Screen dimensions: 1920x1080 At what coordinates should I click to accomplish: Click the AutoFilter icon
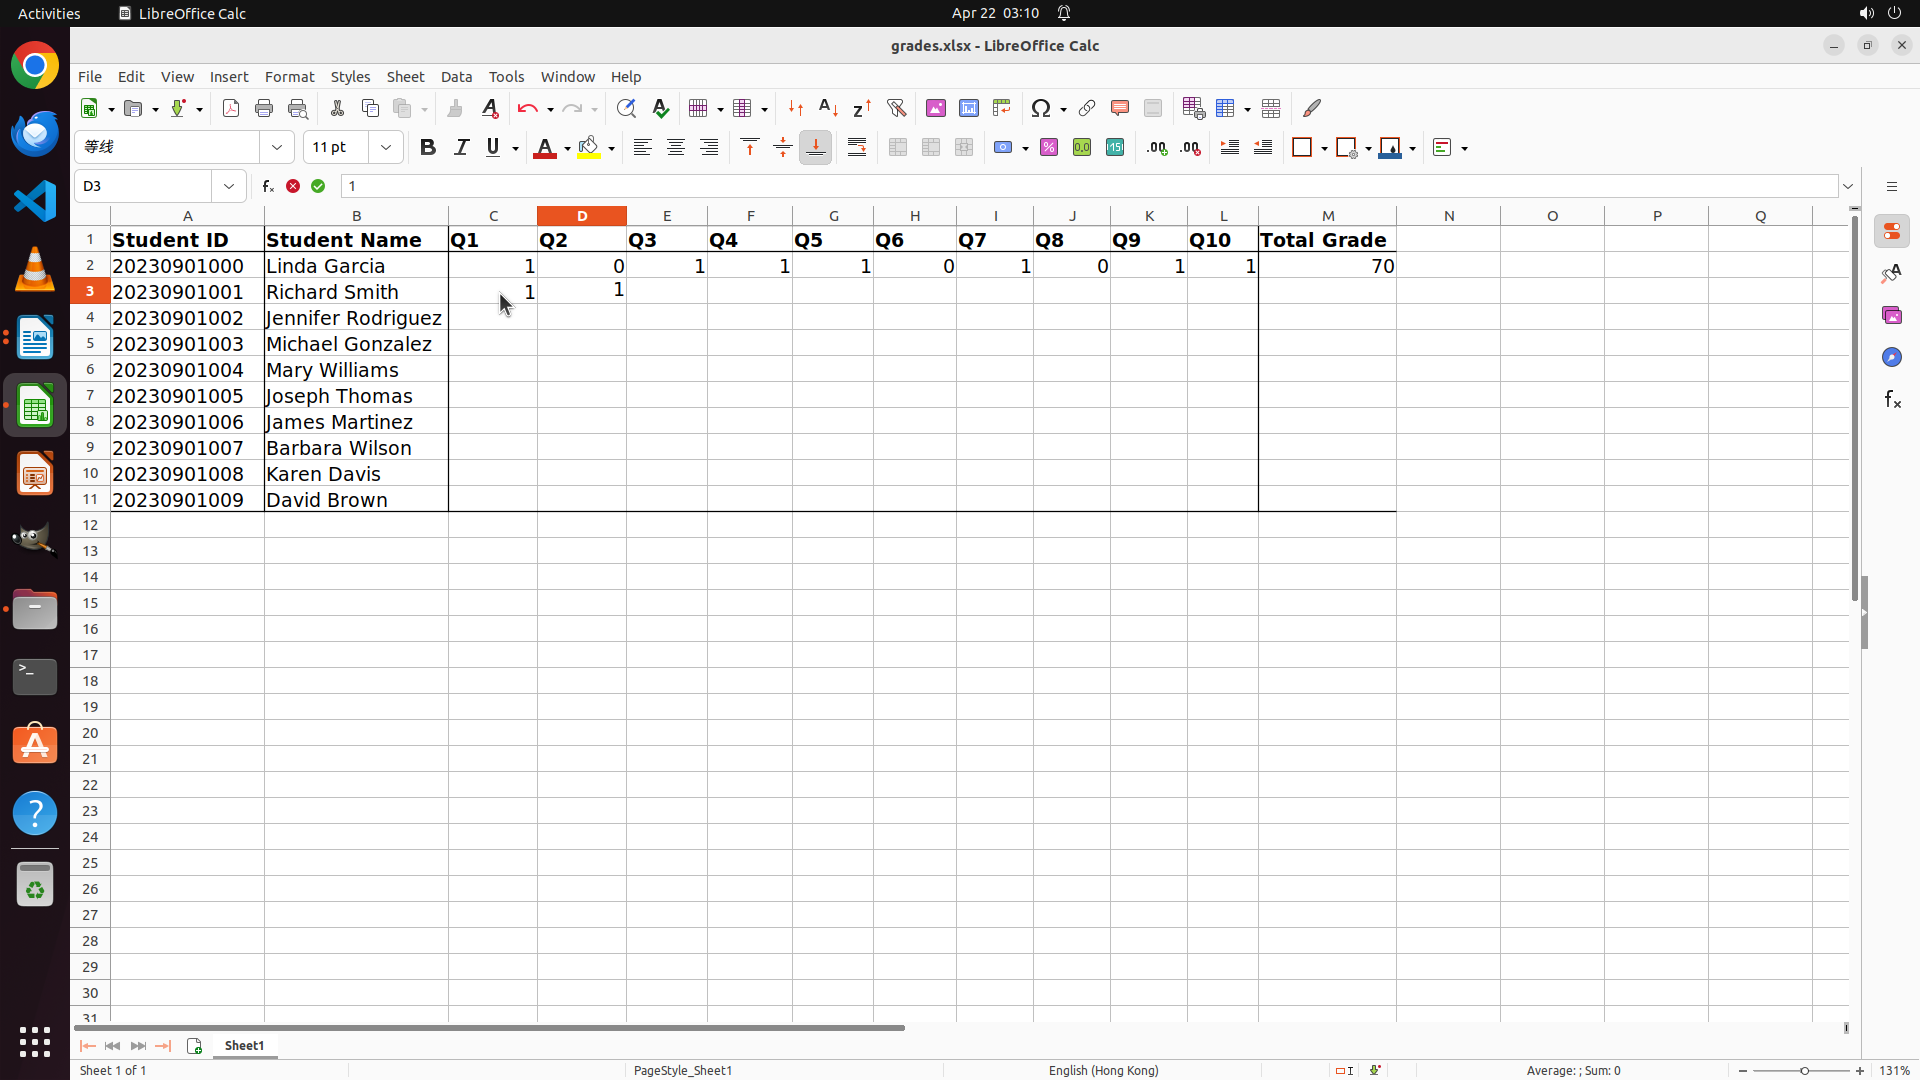coord(896,108)
